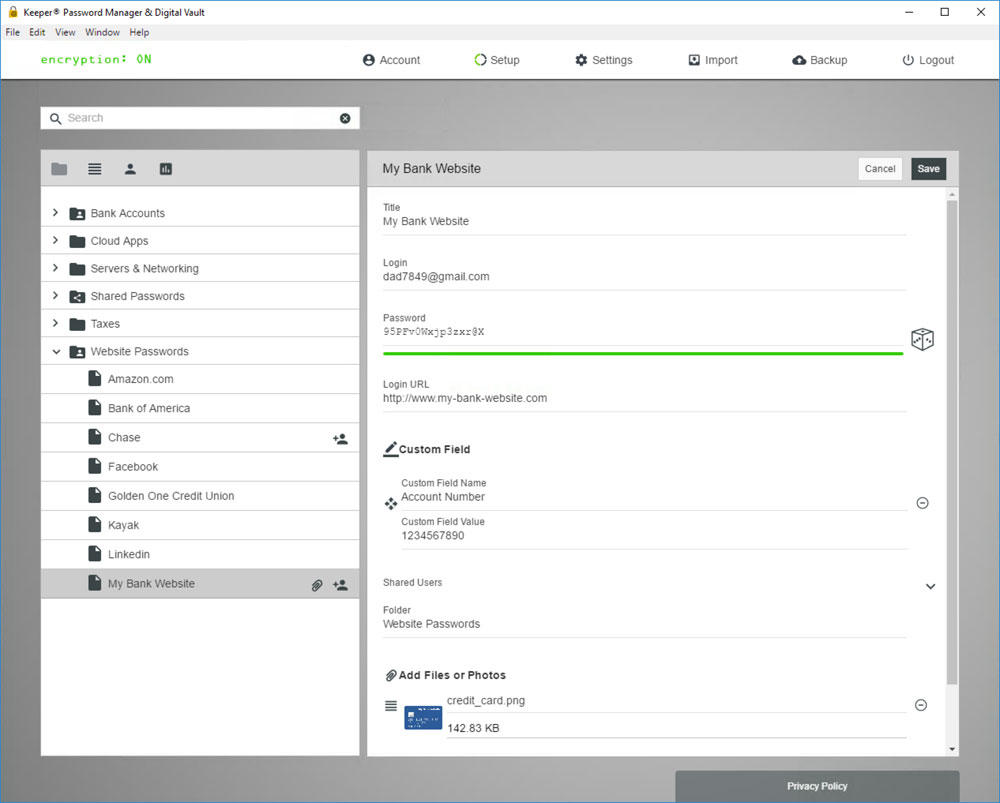This screenshot has width=1000, height=803.
Task: Collapse the Website Passwords folder
Action: 56,351
